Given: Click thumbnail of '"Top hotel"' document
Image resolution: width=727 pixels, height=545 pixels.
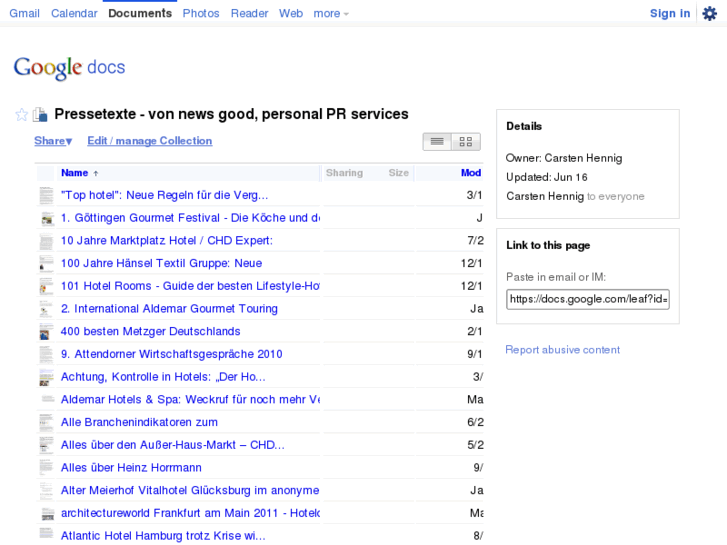Looking at the screenshot, I should click(x=46, y=195).
